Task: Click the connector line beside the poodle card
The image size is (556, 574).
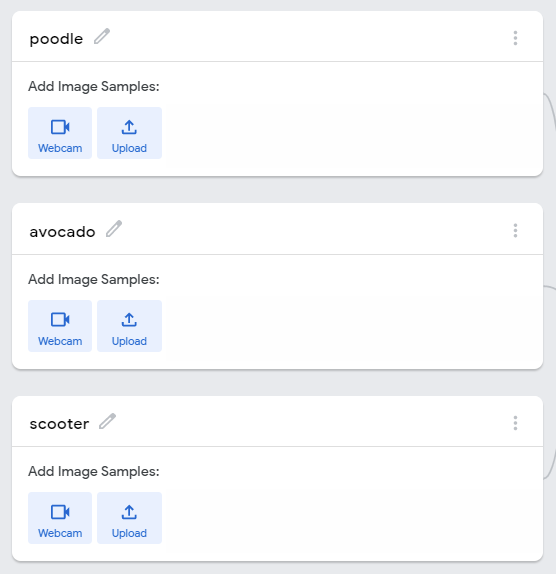Action: click(x=550, y=110)
